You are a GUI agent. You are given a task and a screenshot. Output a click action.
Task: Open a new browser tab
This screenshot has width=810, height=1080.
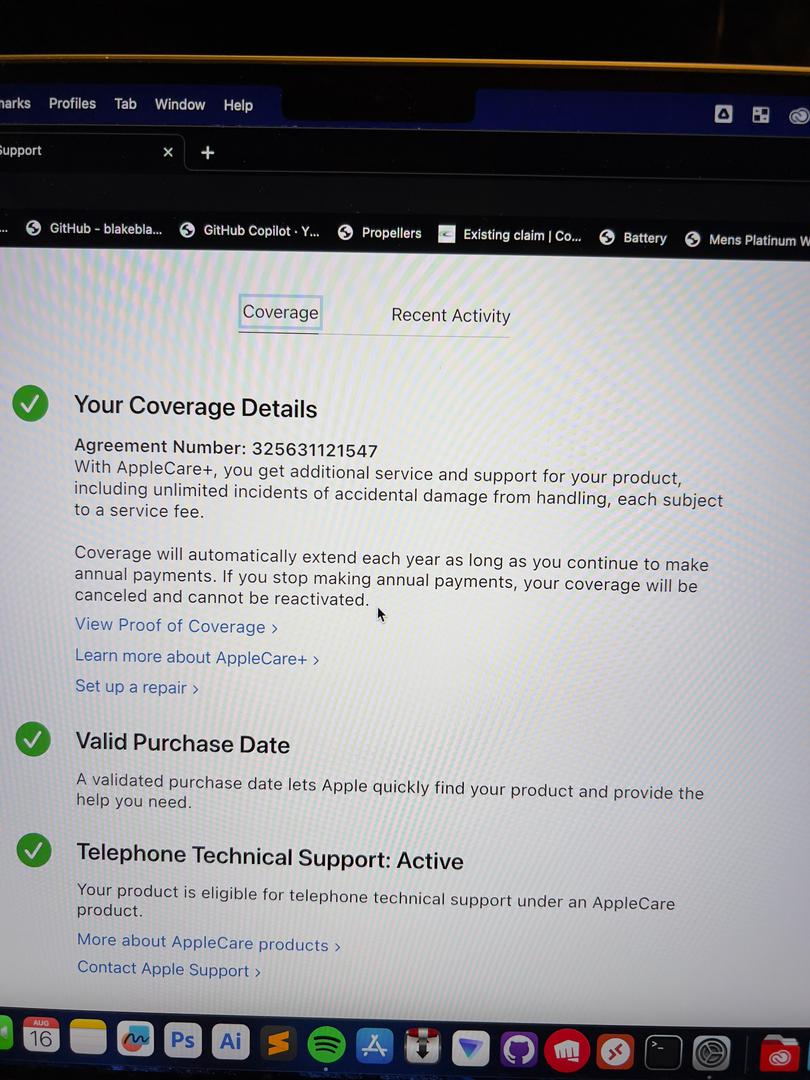[x=207, y=152]
